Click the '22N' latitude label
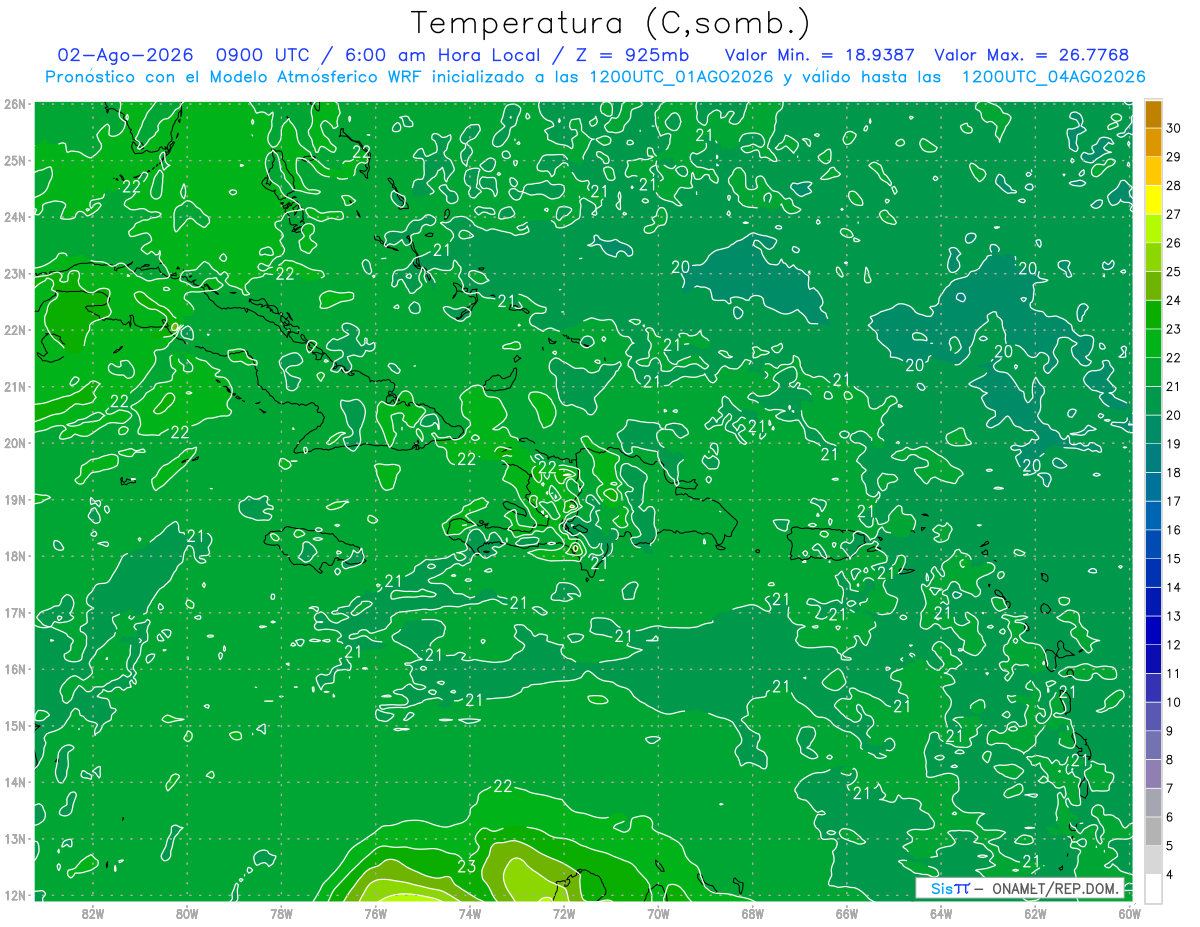 tap(15, 330)
